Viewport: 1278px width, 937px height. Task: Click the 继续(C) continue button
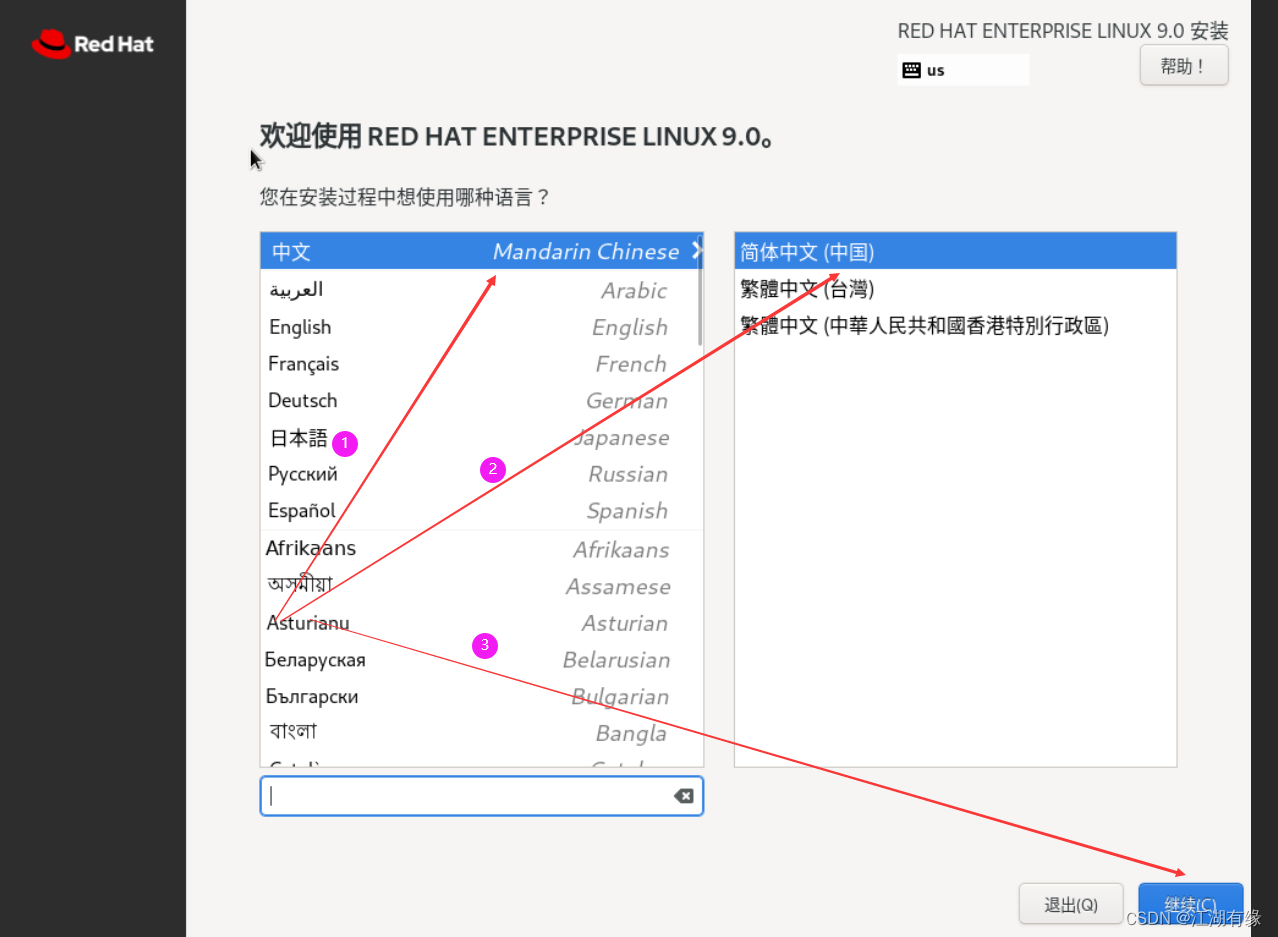1190,903
